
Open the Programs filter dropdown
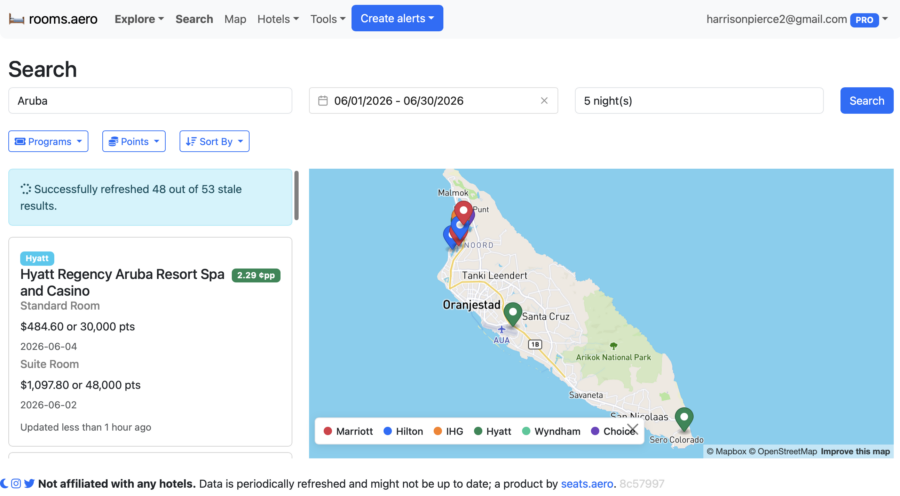[48, 141]
